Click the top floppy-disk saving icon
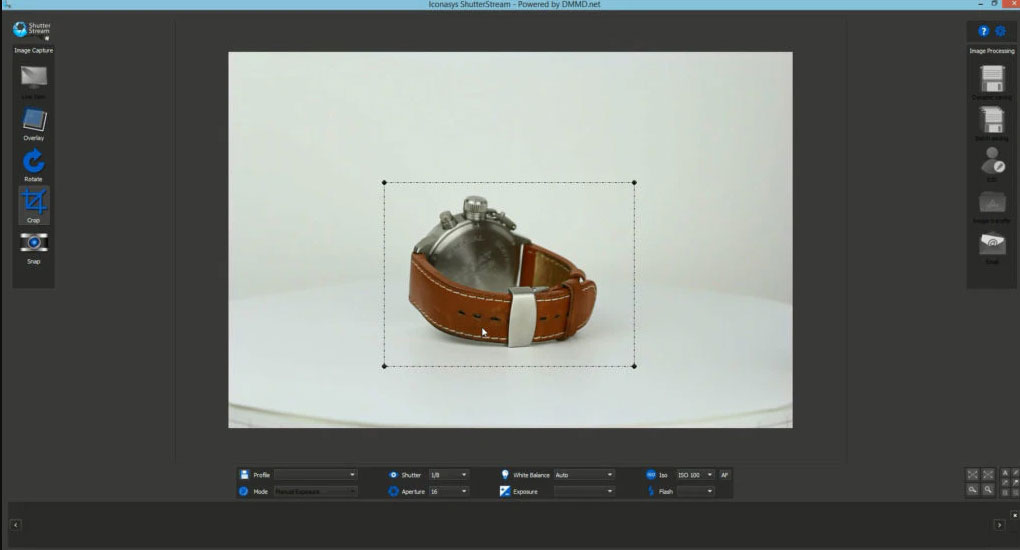1020x550 pixels. coord(992,79)
